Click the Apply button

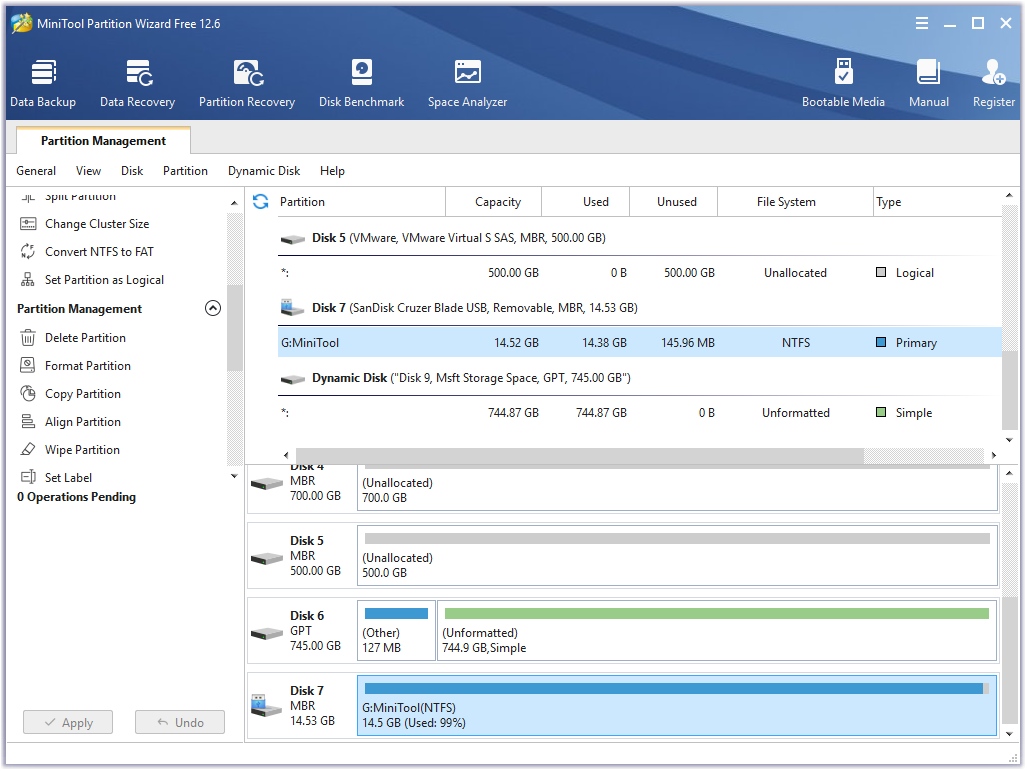click(x=67, y=722)
